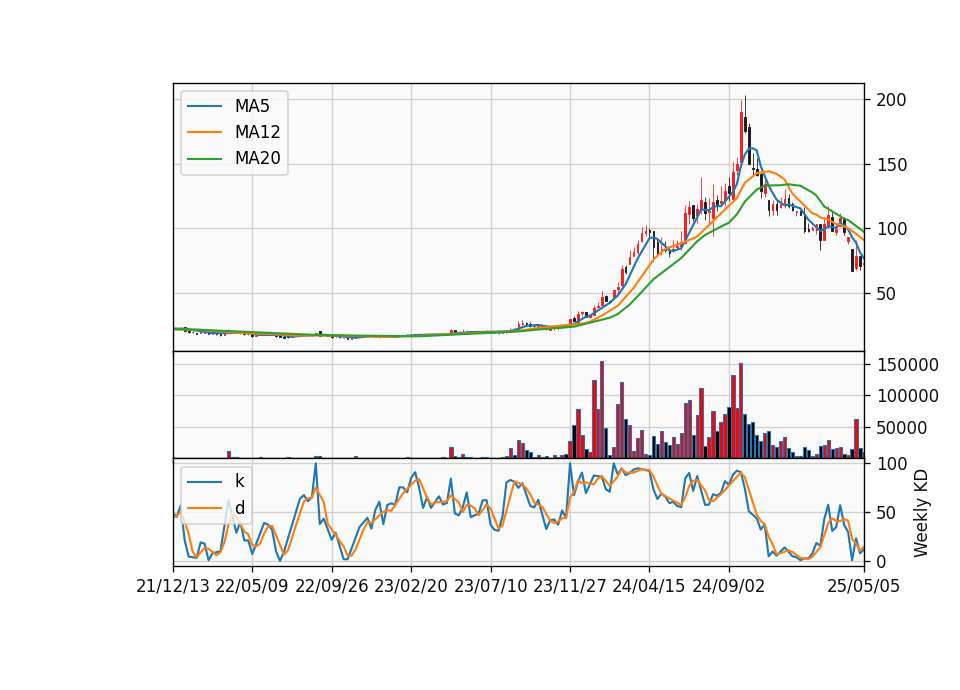Click the 50000 volume axis tick
This screenshot has height=690, width=960.
coord(902,428)
